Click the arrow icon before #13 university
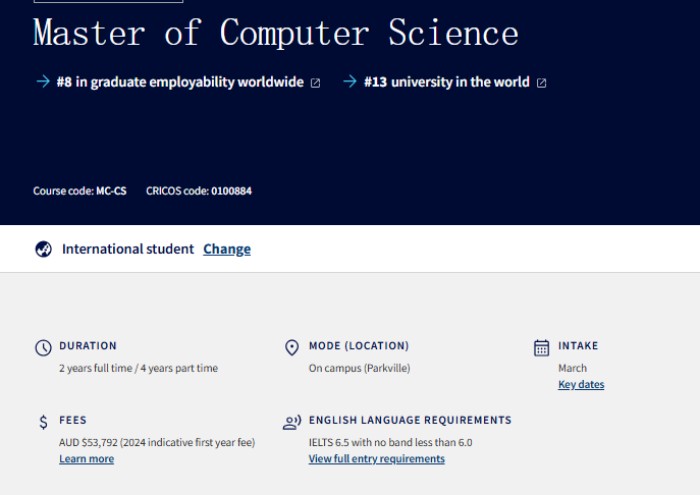 coord(349,82)
